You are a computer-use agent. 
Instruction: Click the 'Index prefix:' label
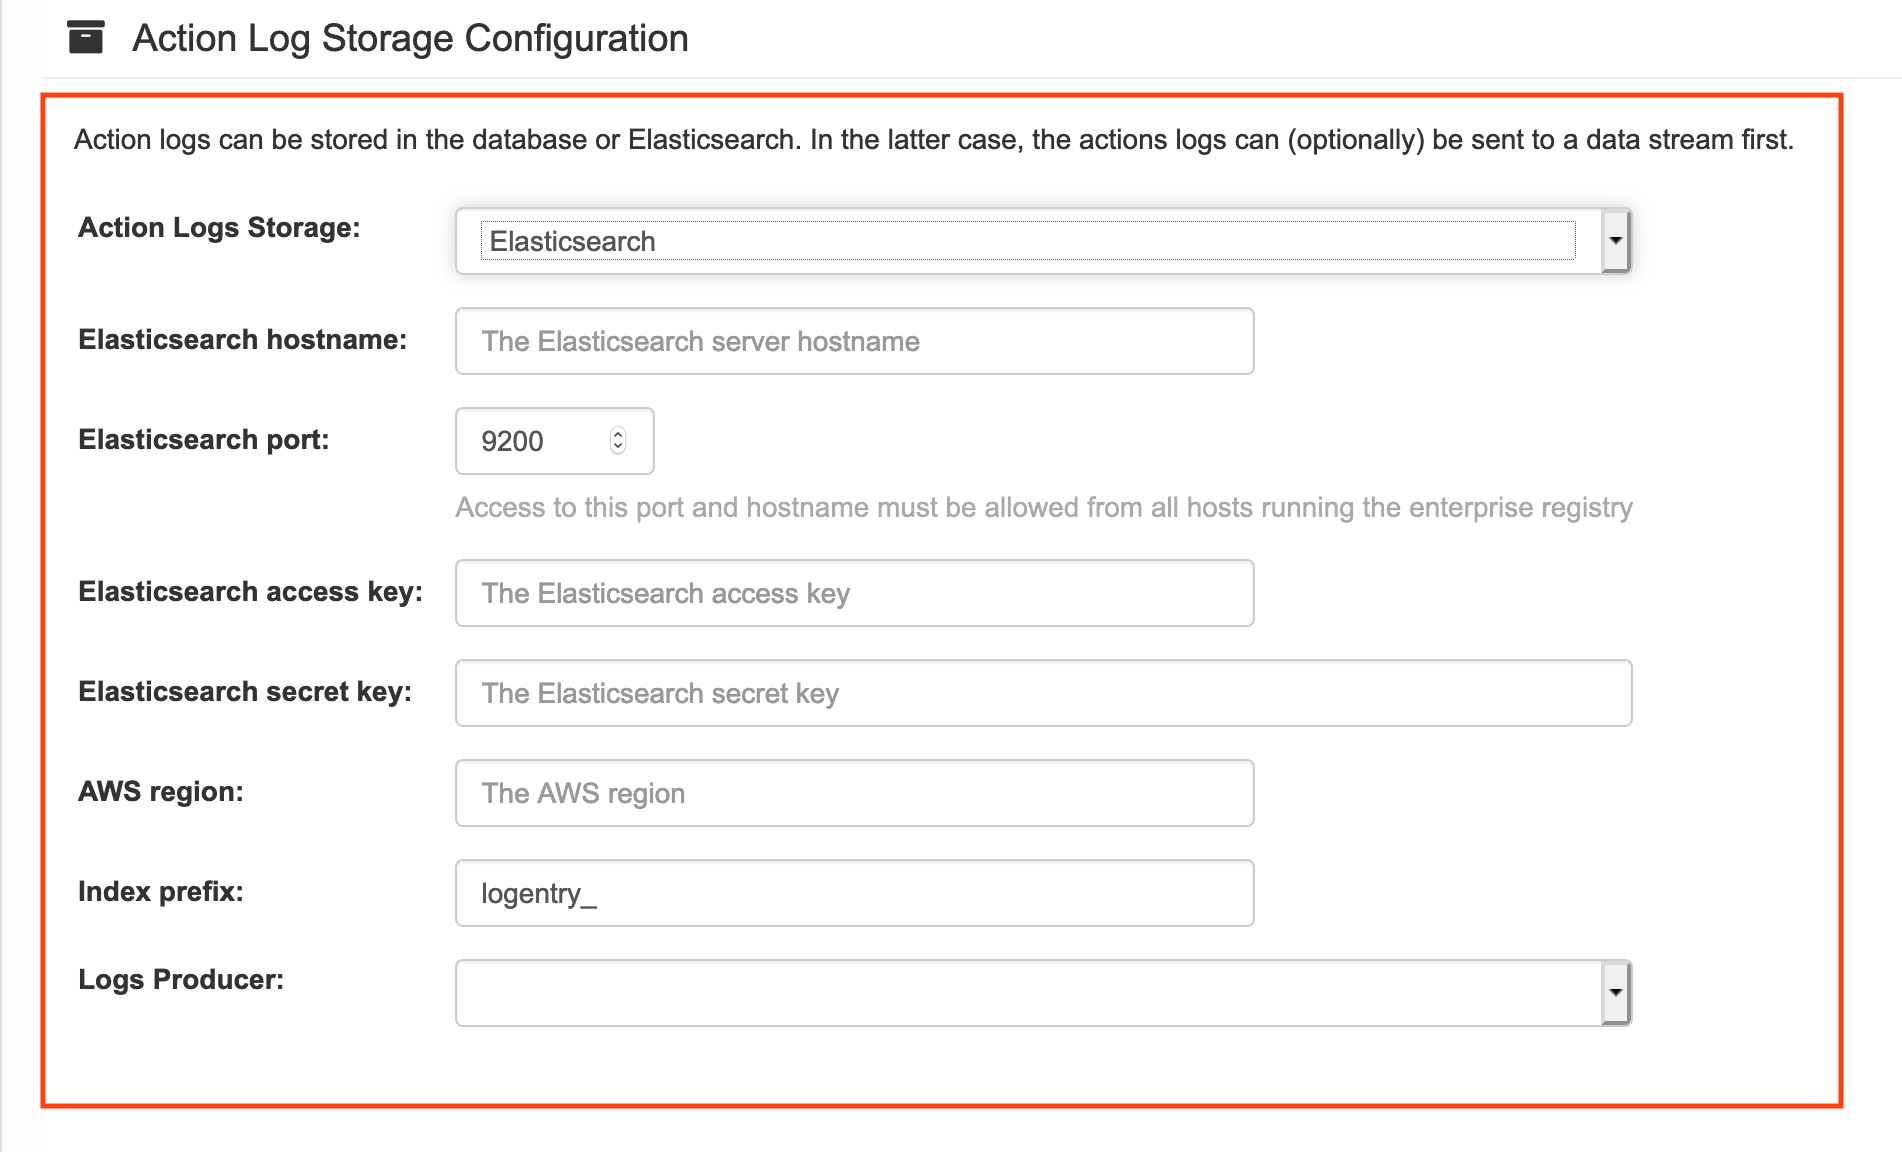click(x=161, y=891)
